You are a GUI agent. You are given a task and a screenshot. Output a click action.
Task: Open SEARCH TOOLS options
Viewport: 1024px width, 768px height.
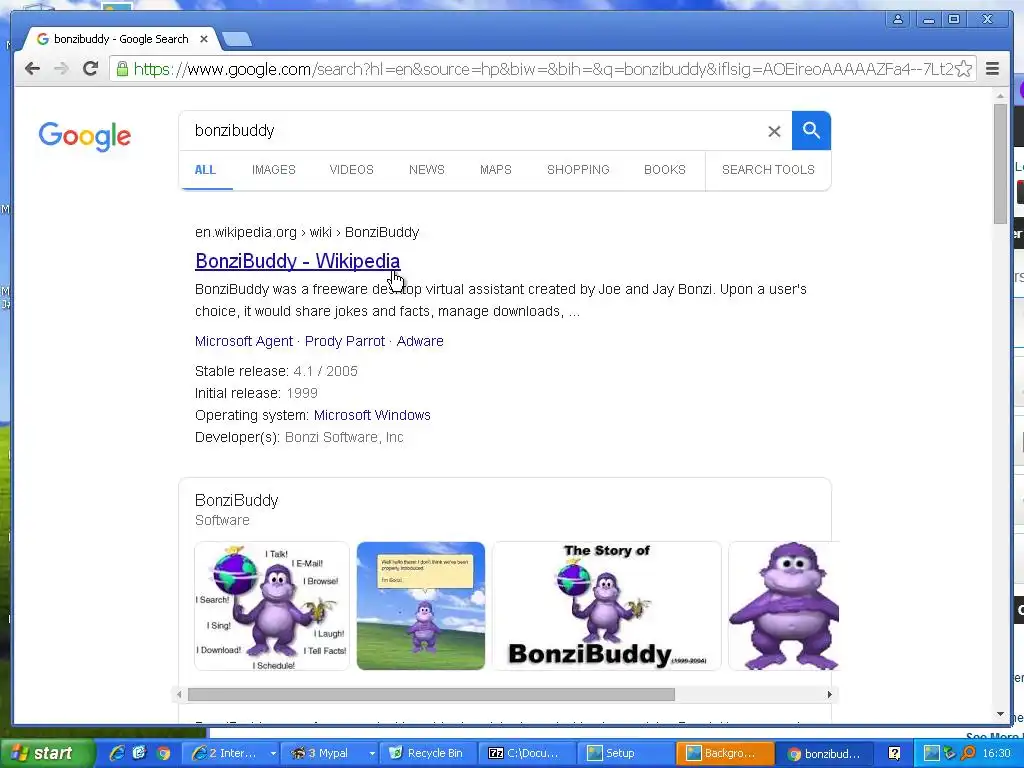(768, 170)
